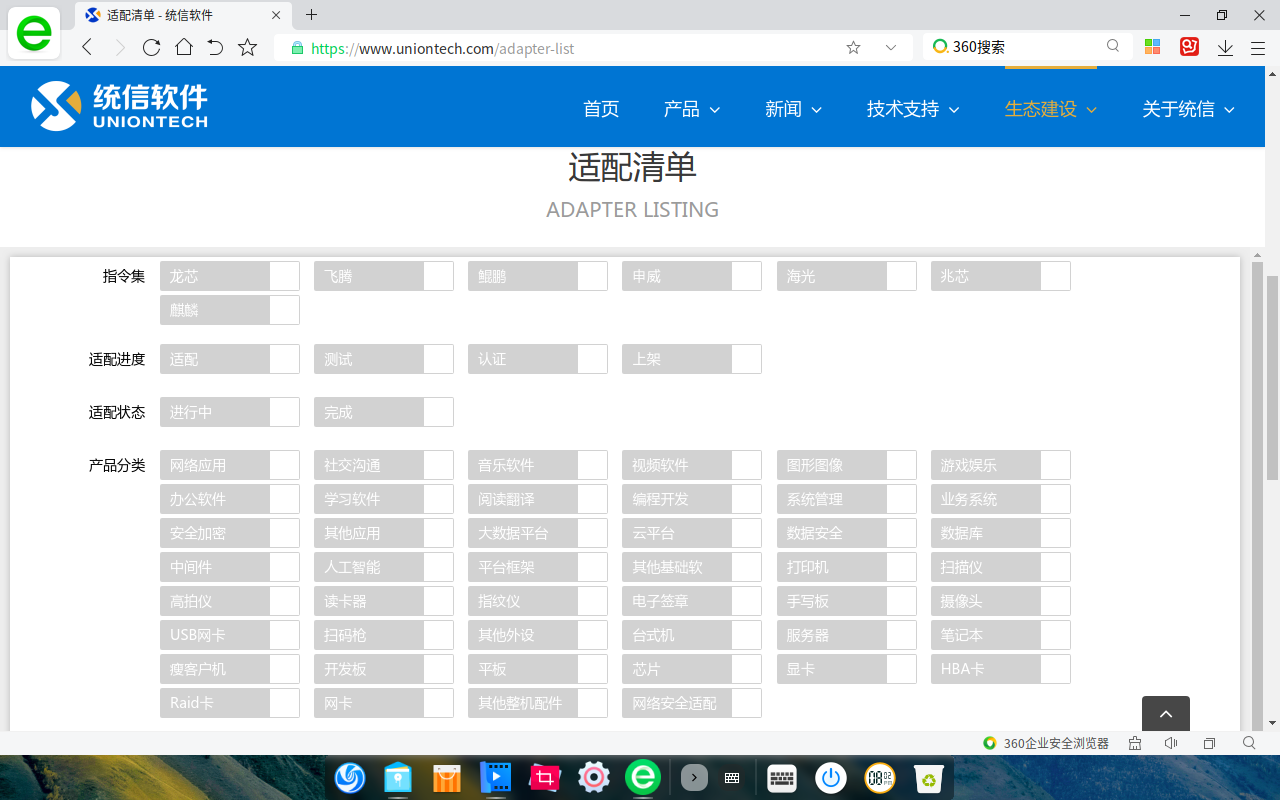Screen dimensions: 1280x800
Task: Enable the 完成 adaptation status filter
Action: tap(383, 412)
